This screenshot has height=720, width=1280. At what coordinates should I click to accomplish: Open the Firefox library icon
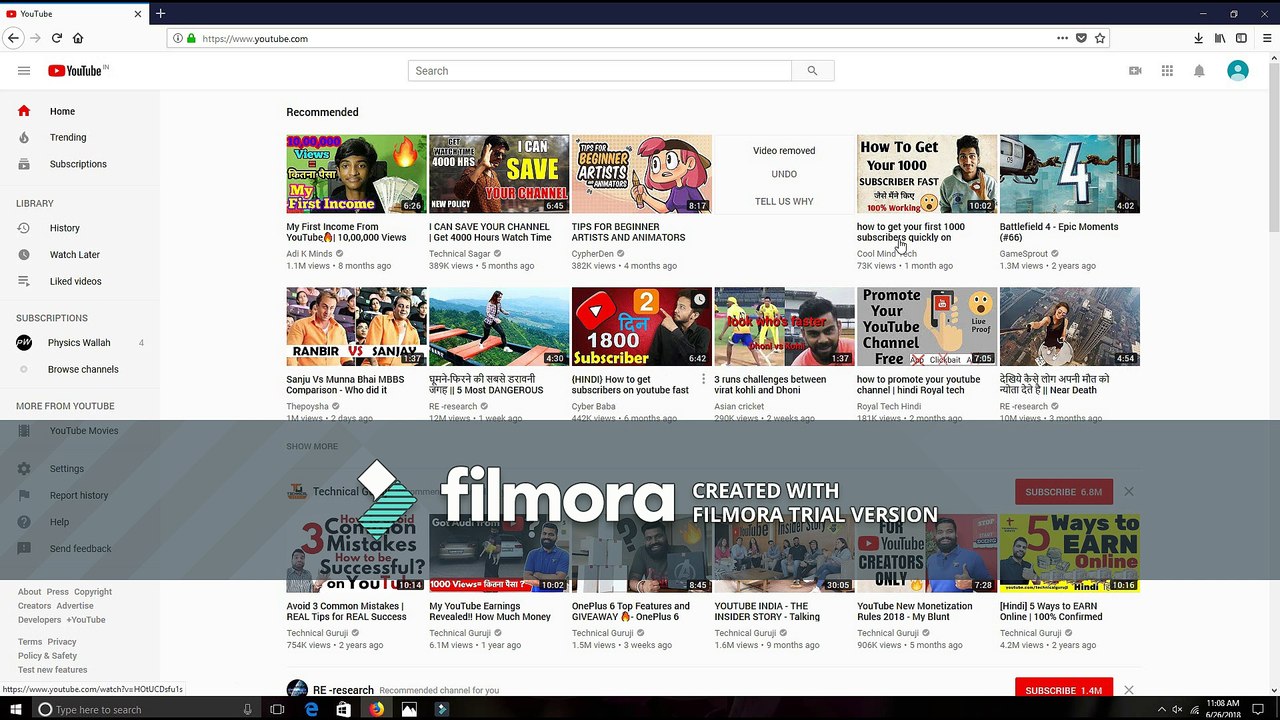tap(1220, 38)
